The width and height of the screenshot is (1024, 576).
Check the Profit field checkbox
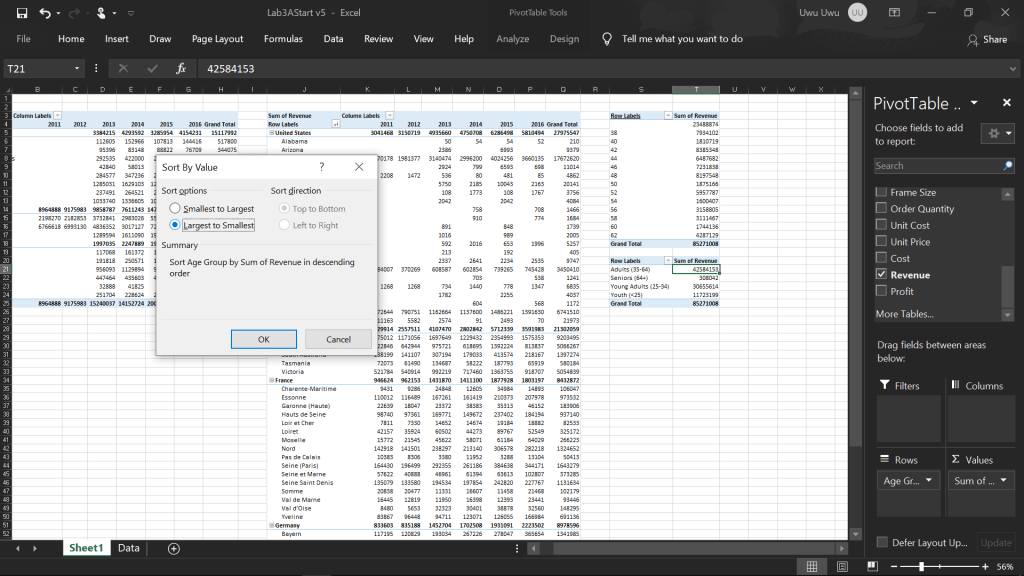[x=881, y=290]
